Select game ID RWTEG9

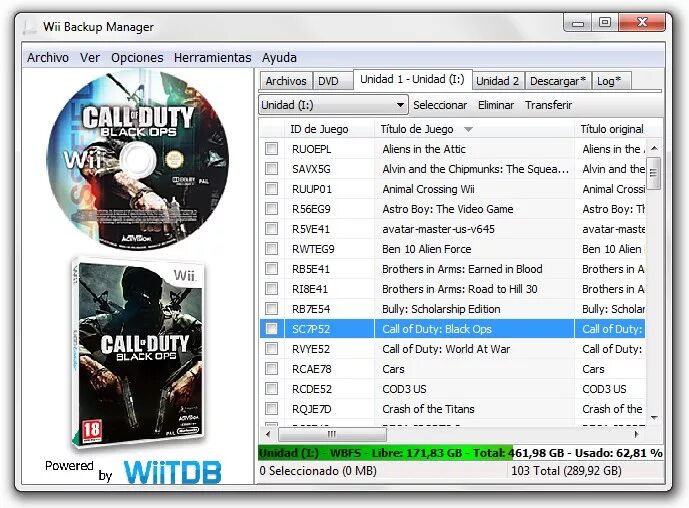313,249
